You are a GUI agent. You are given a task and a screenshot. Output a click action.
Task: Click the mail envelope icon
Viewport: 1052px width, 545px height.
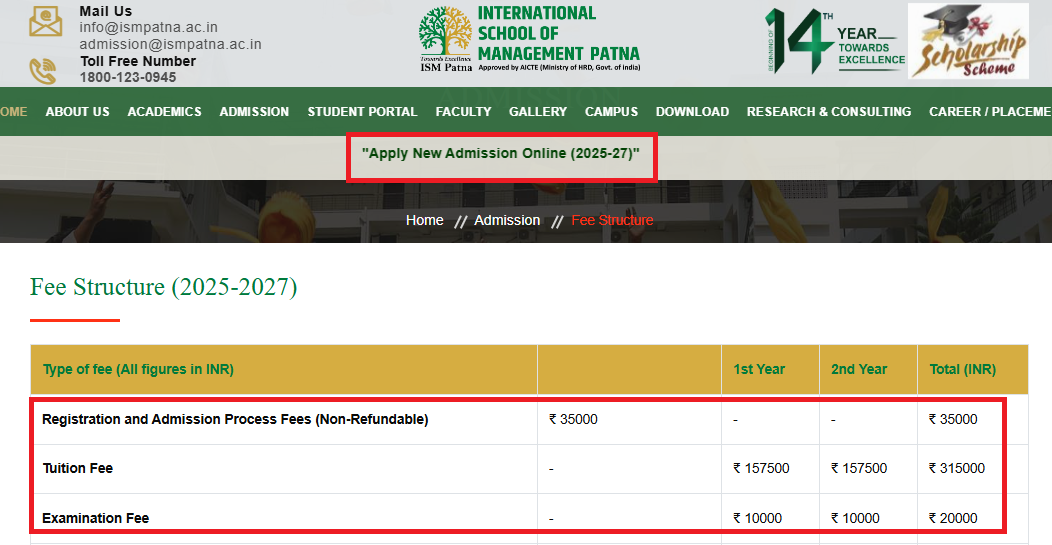[x=46, y=22]
